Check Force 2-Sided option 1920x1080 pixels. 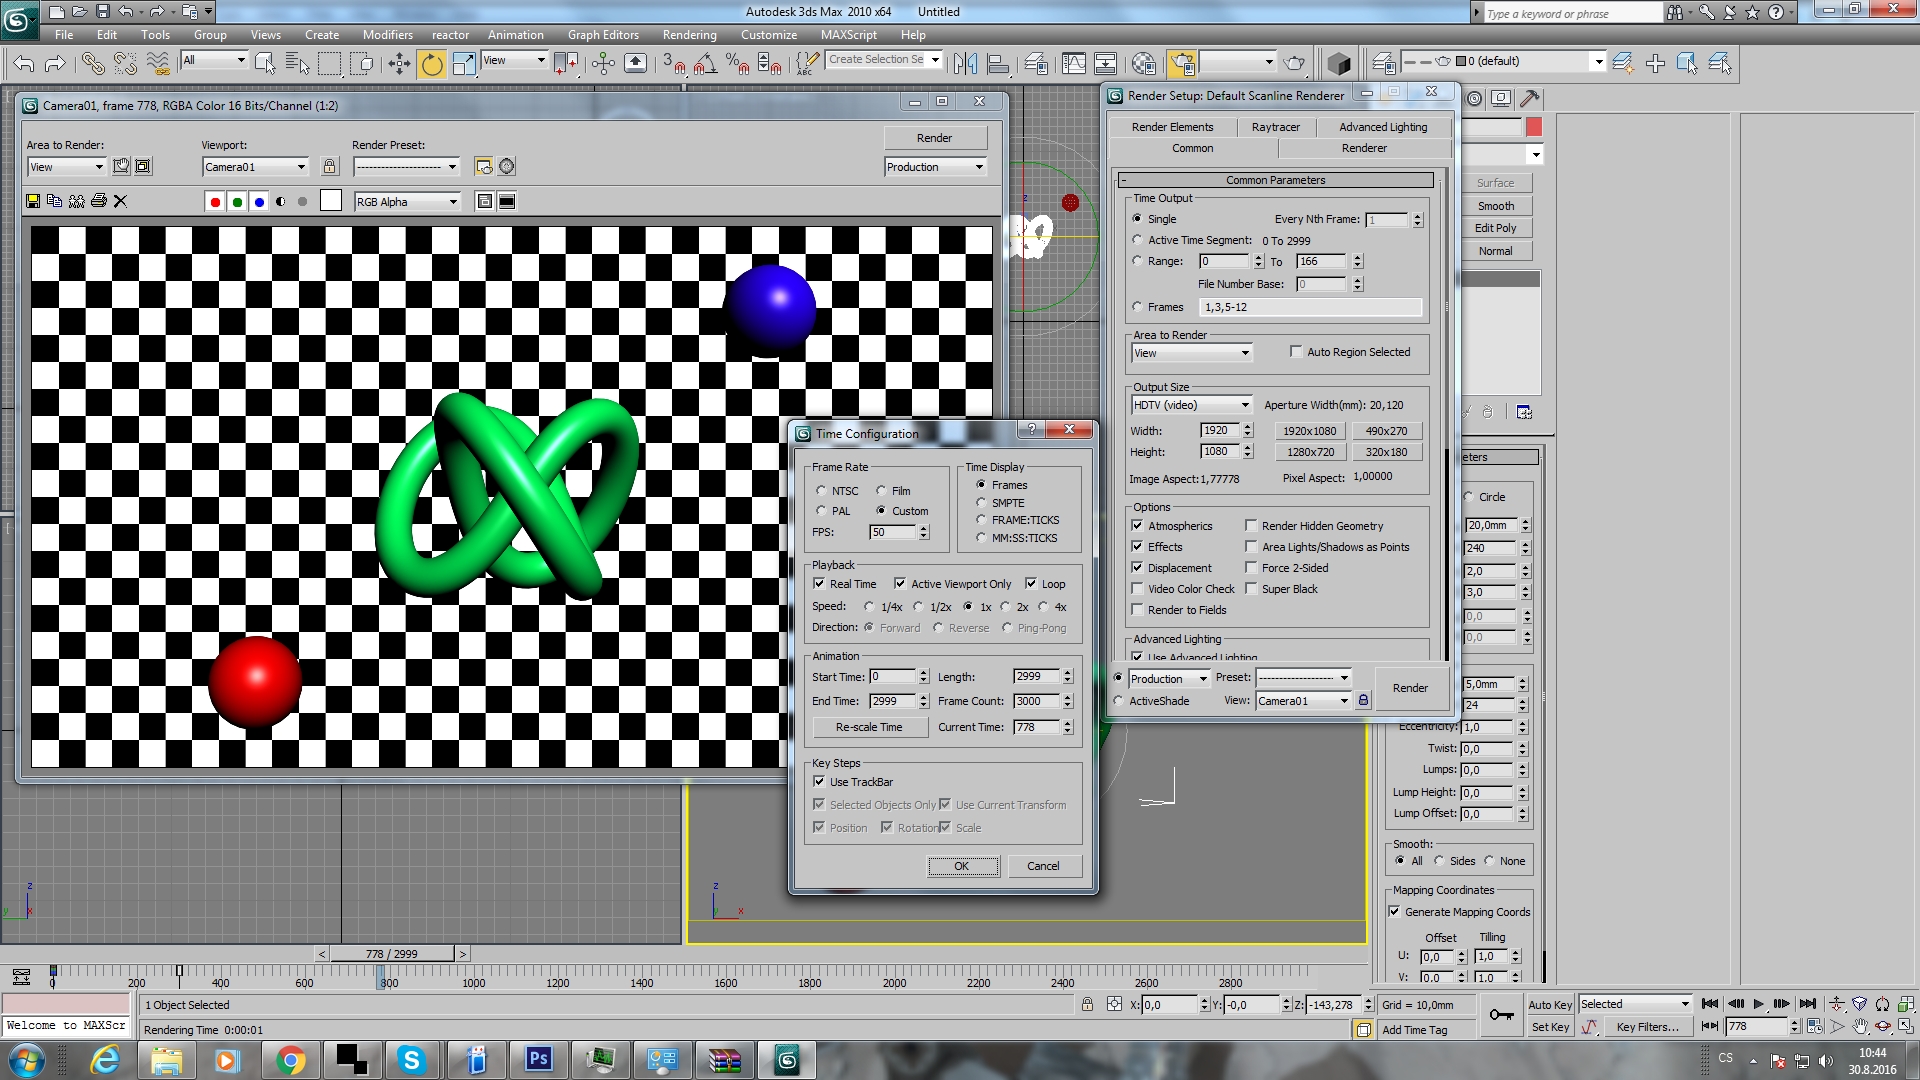1287,568
